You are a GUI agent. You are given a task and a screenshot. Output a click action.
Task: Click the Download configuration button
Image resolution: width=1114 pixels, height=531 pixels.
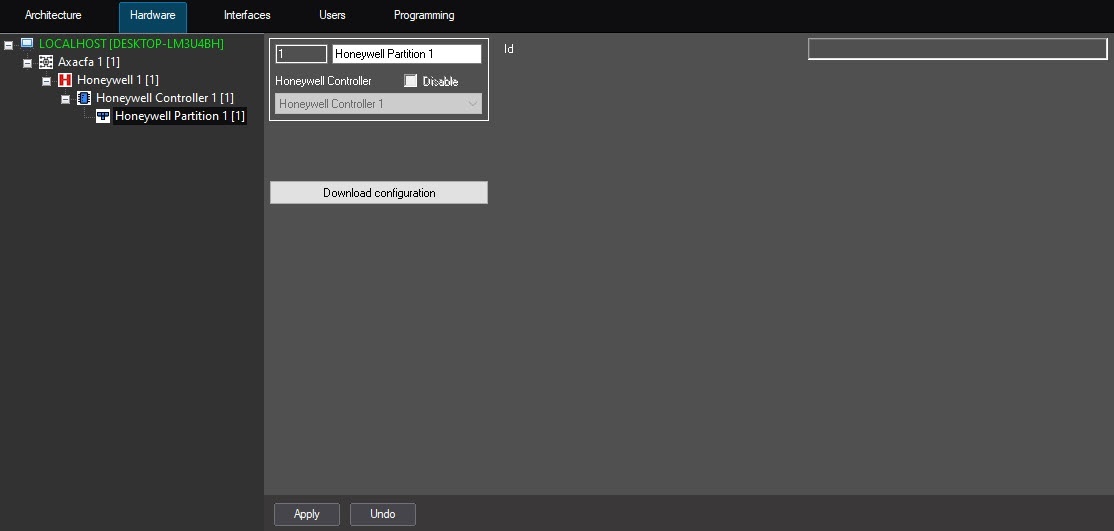point(379,193)
